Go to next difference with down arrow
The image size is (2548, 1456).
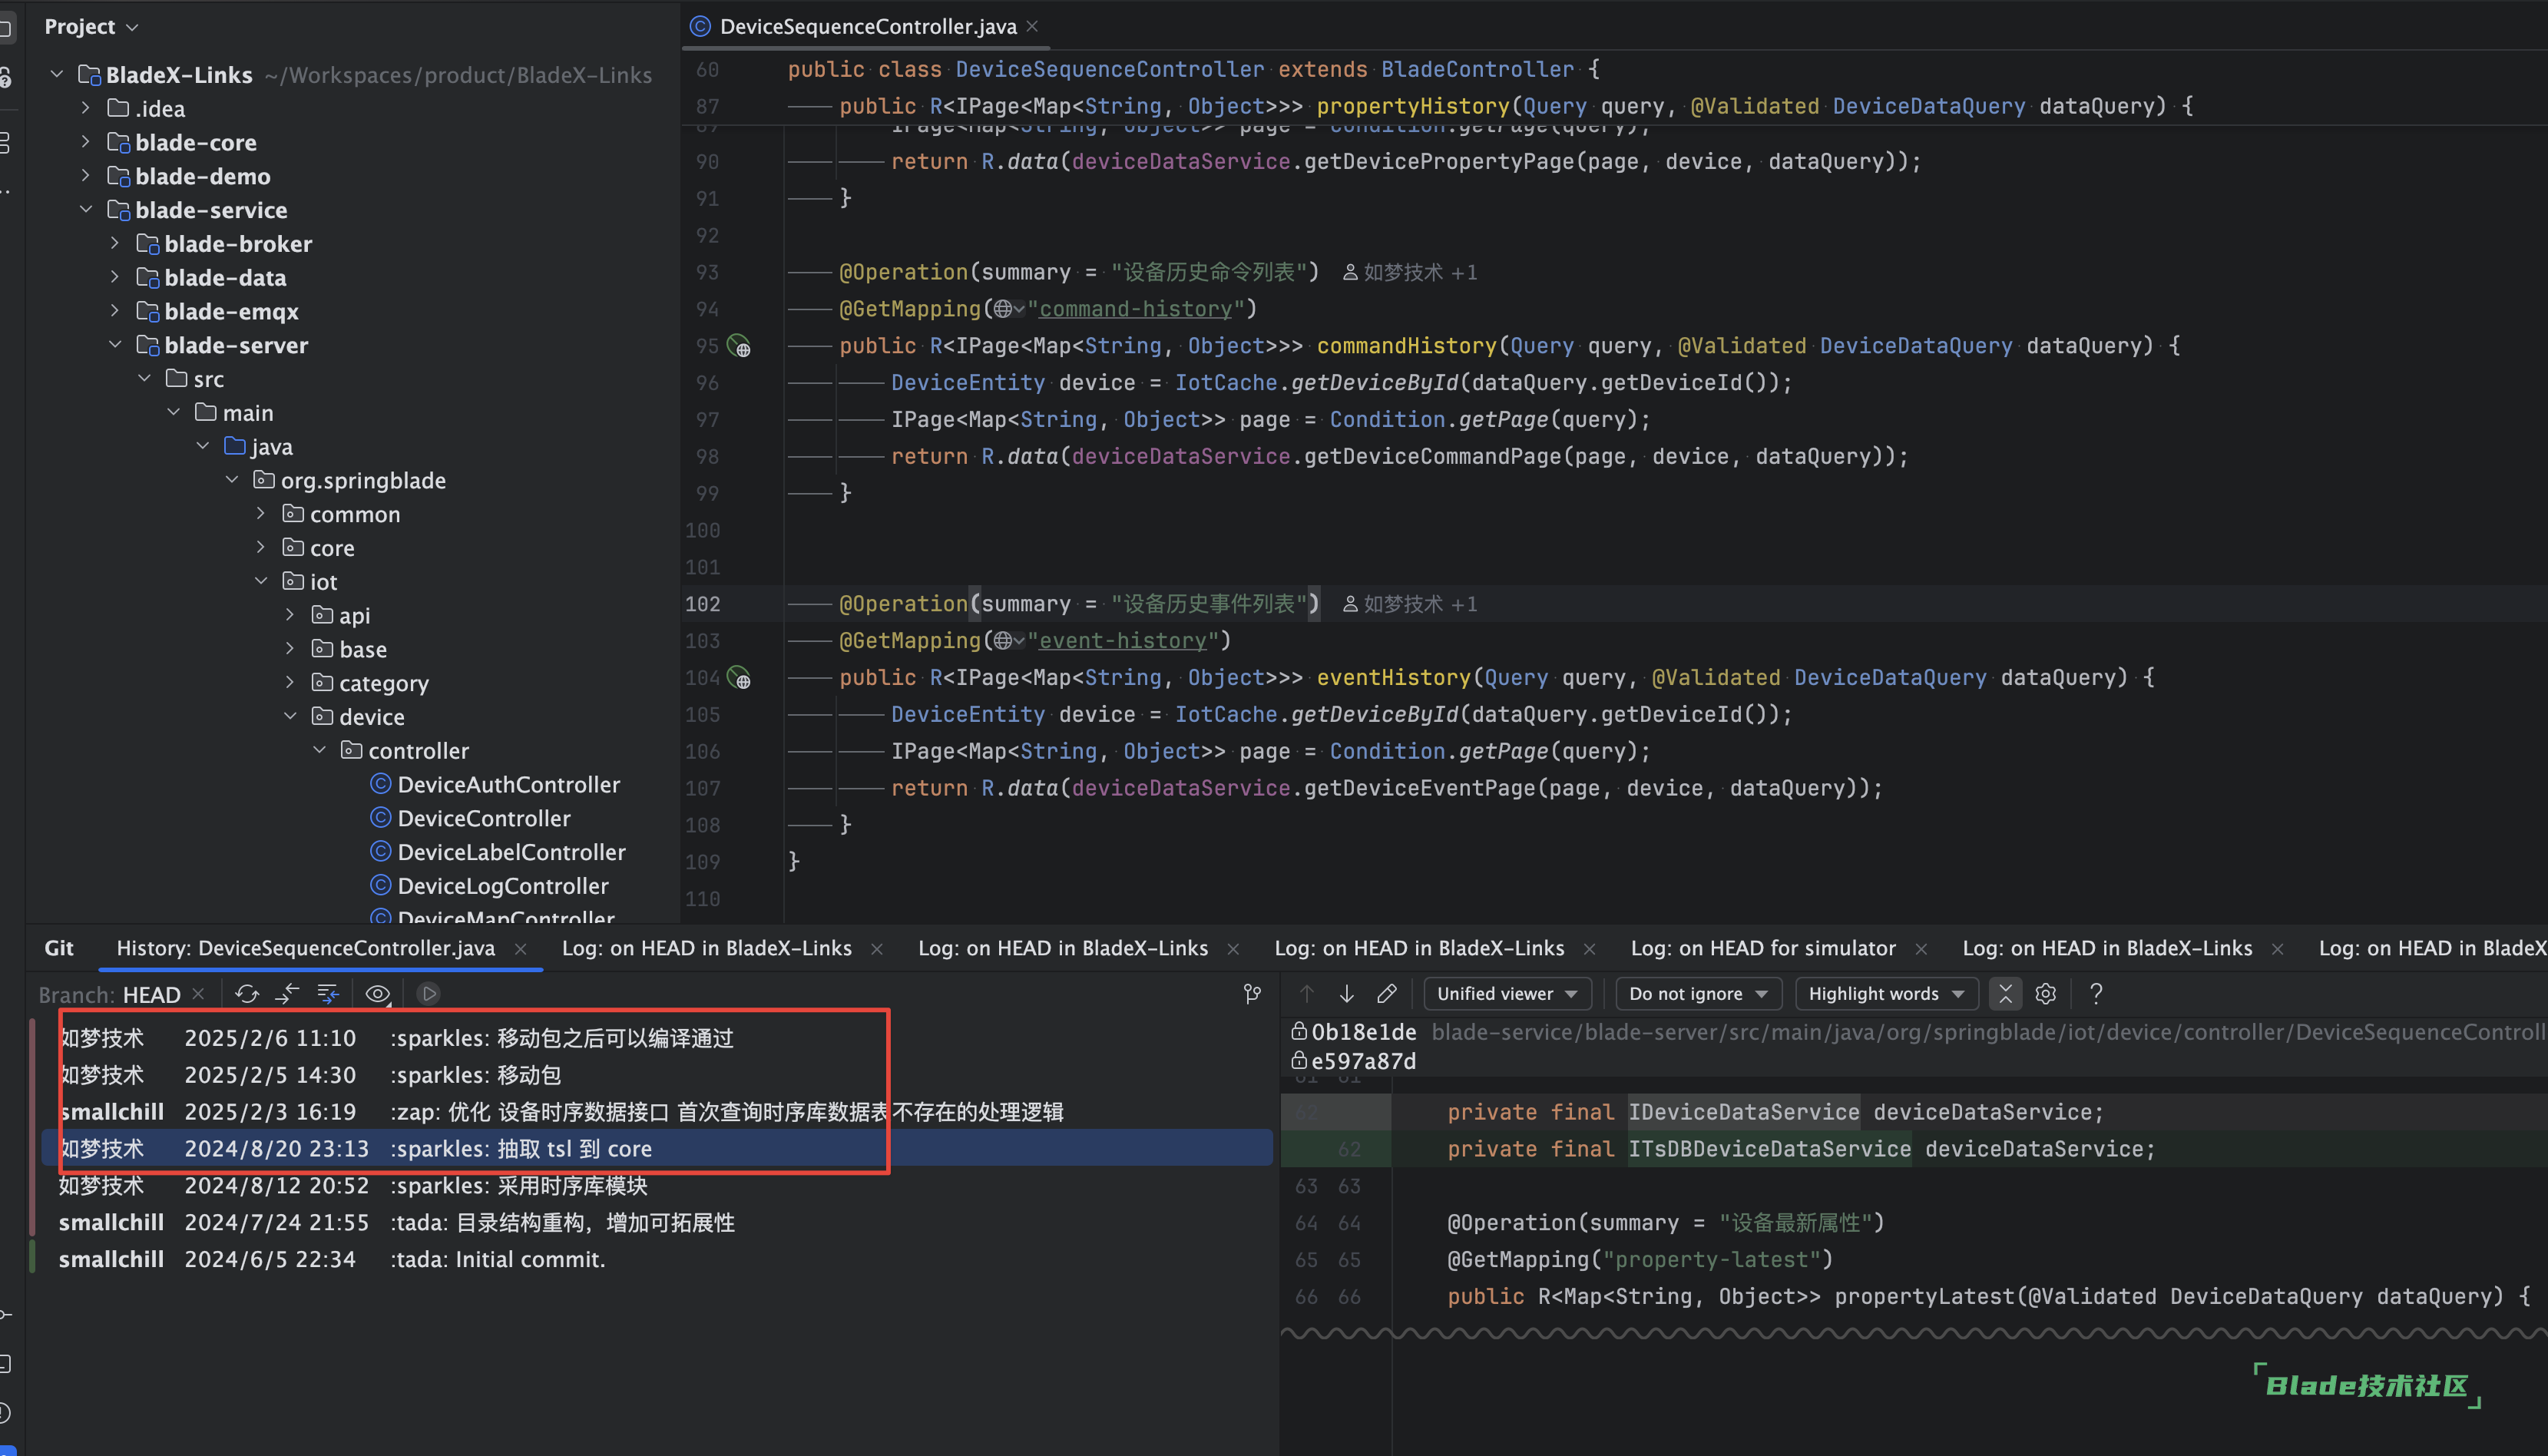(1346, 994)
